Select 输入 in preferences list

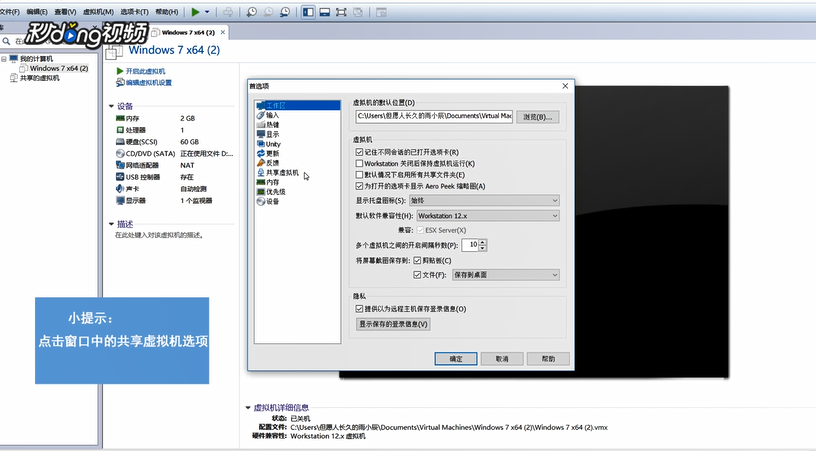tap(268, 115)
